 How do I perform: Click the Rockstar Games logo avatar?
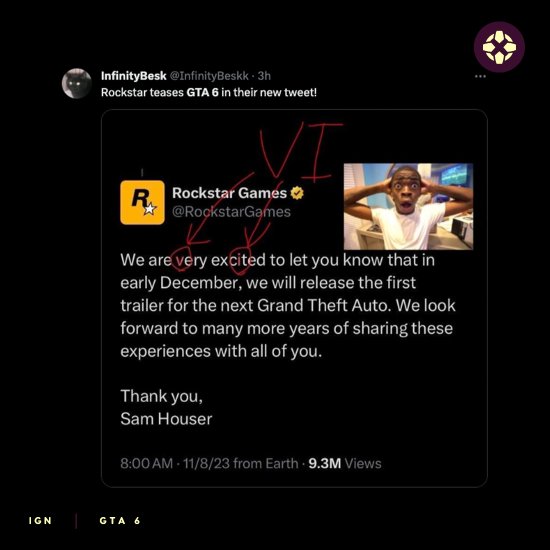[x=142, y=202]
